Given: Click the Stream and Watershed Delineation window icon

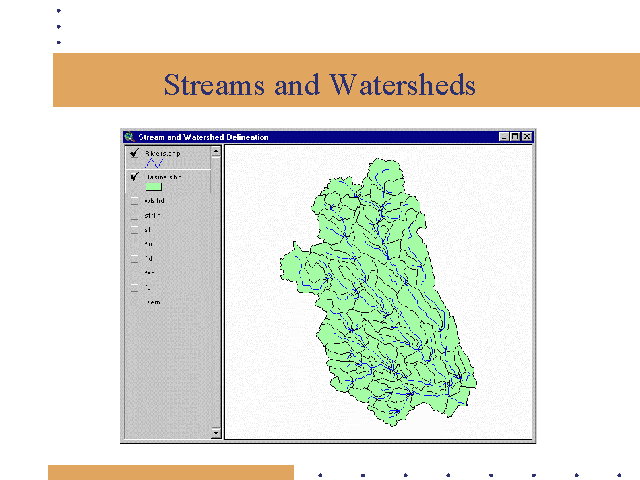Looking at the screenshot, I should coord(129,137).
